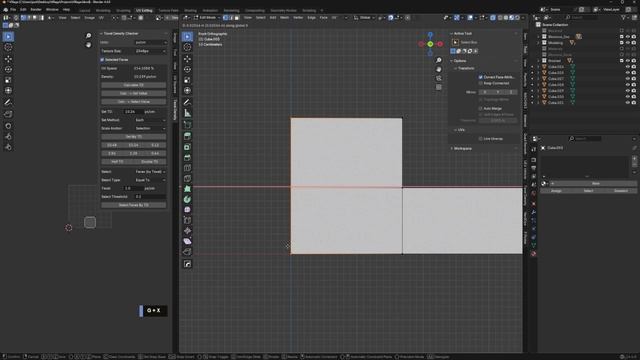
Task: Select the Rotate tool in the UV editor toolbar
Action: (8, 69)
